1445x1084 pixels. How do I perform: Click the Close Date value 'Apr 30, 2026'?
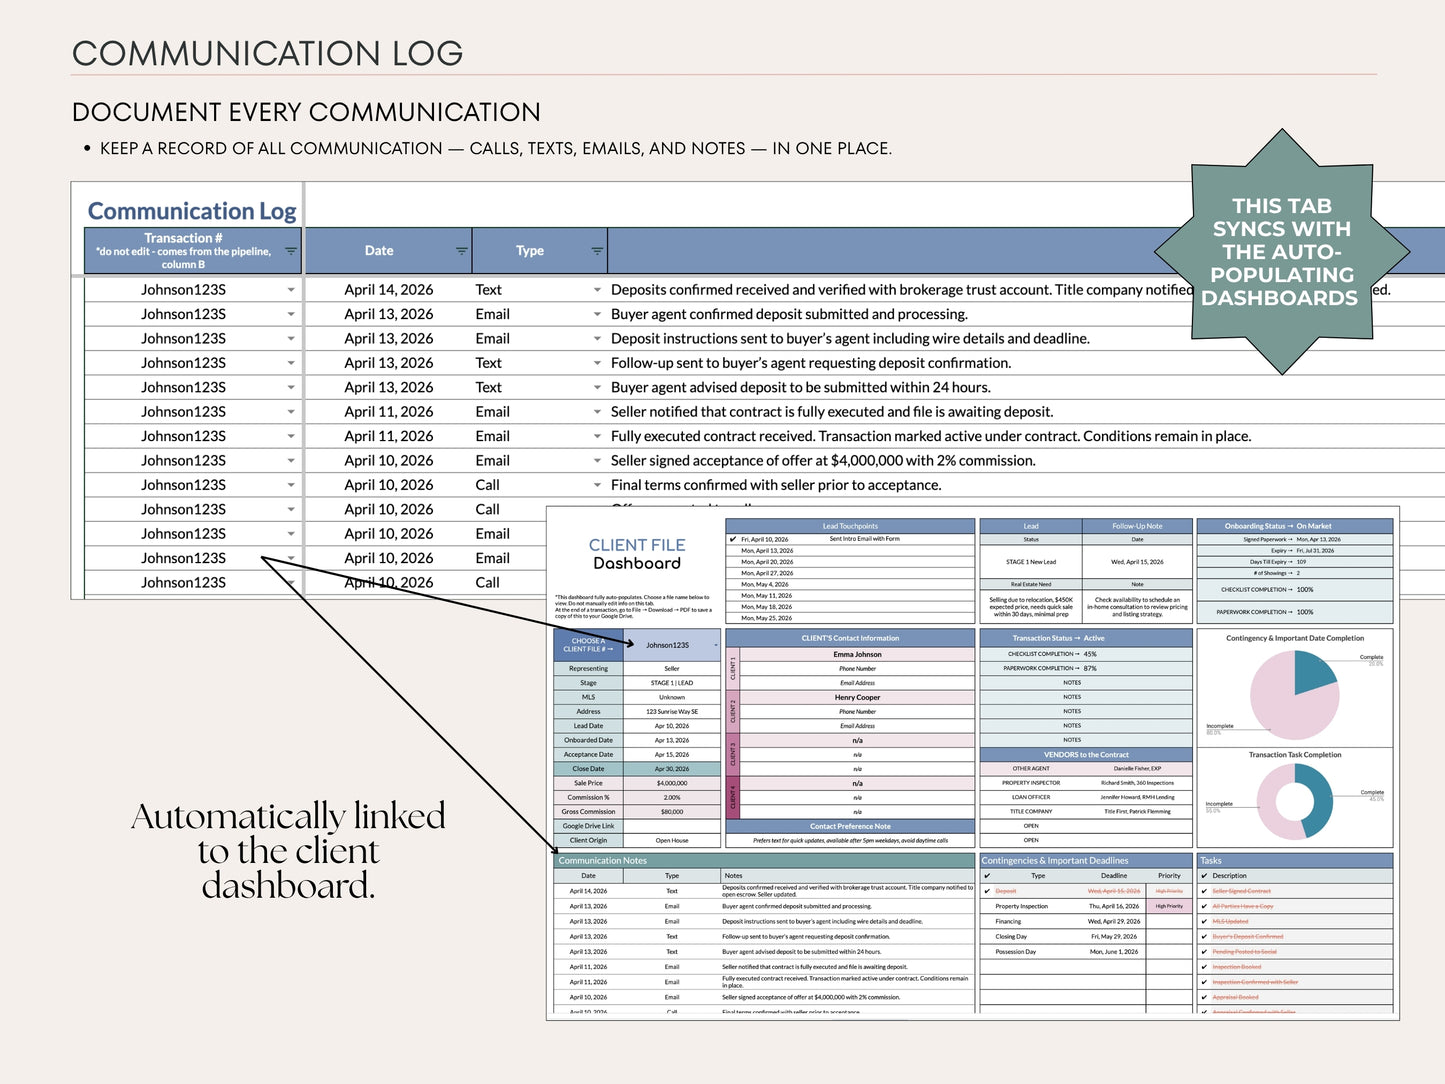coord(672,769)
